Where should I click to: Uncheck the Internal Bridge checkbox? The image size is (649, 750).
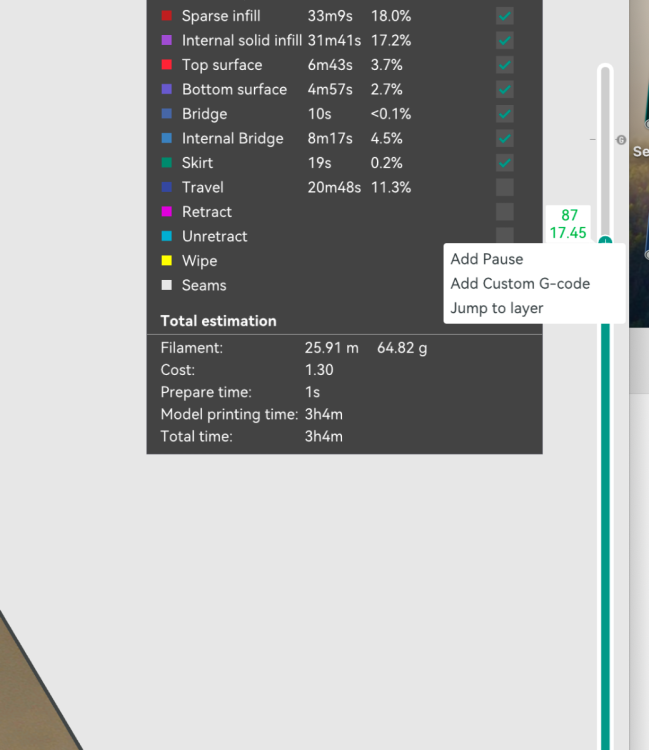point(505,138)
